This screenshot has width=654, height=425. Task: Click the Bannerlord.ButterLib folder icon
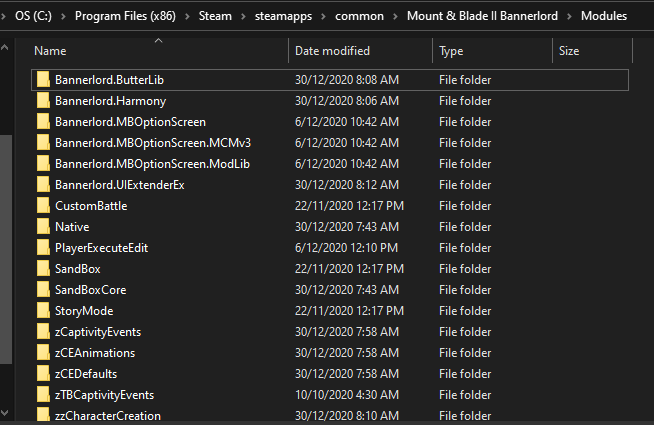pos(43,79)
